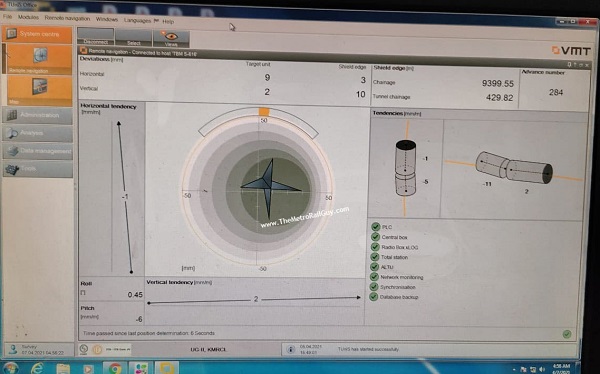This screenshot has height=374, width=600.
Task: Click the Select toolbar button
Action: 134,38
